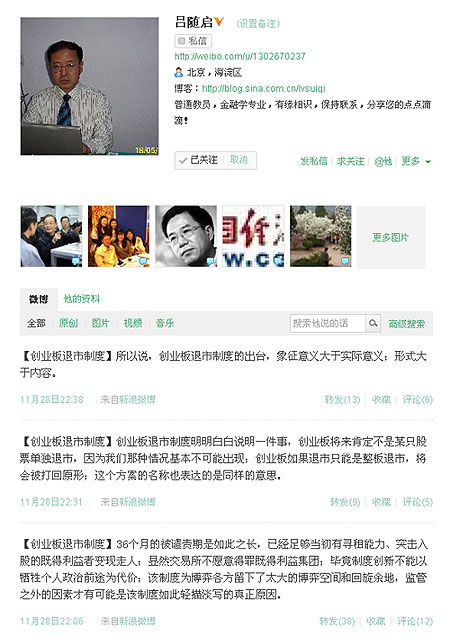Click 设置备注 to set a note

click(x=258, y=24)
